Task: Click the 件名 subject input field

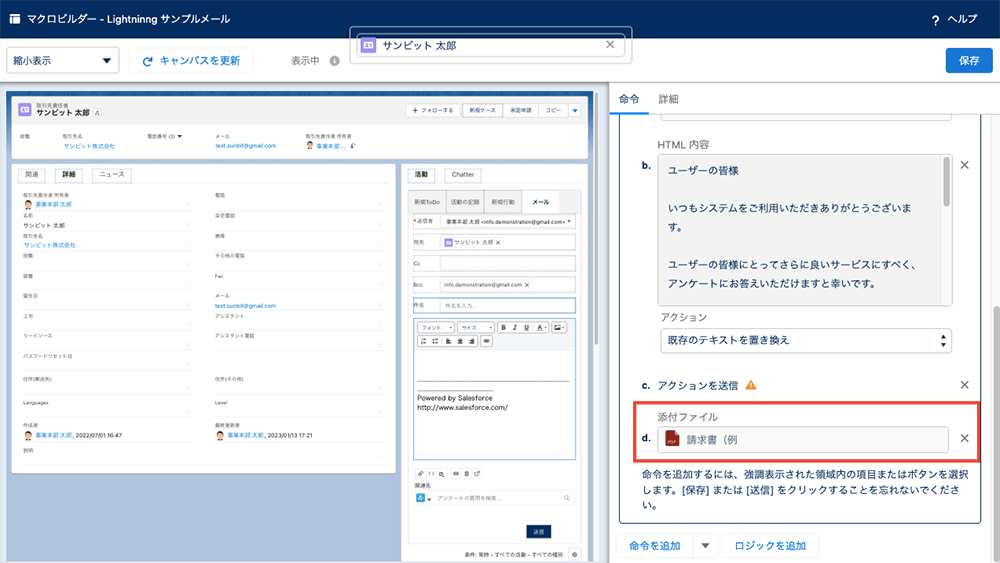Action: [x=508, y=305]
